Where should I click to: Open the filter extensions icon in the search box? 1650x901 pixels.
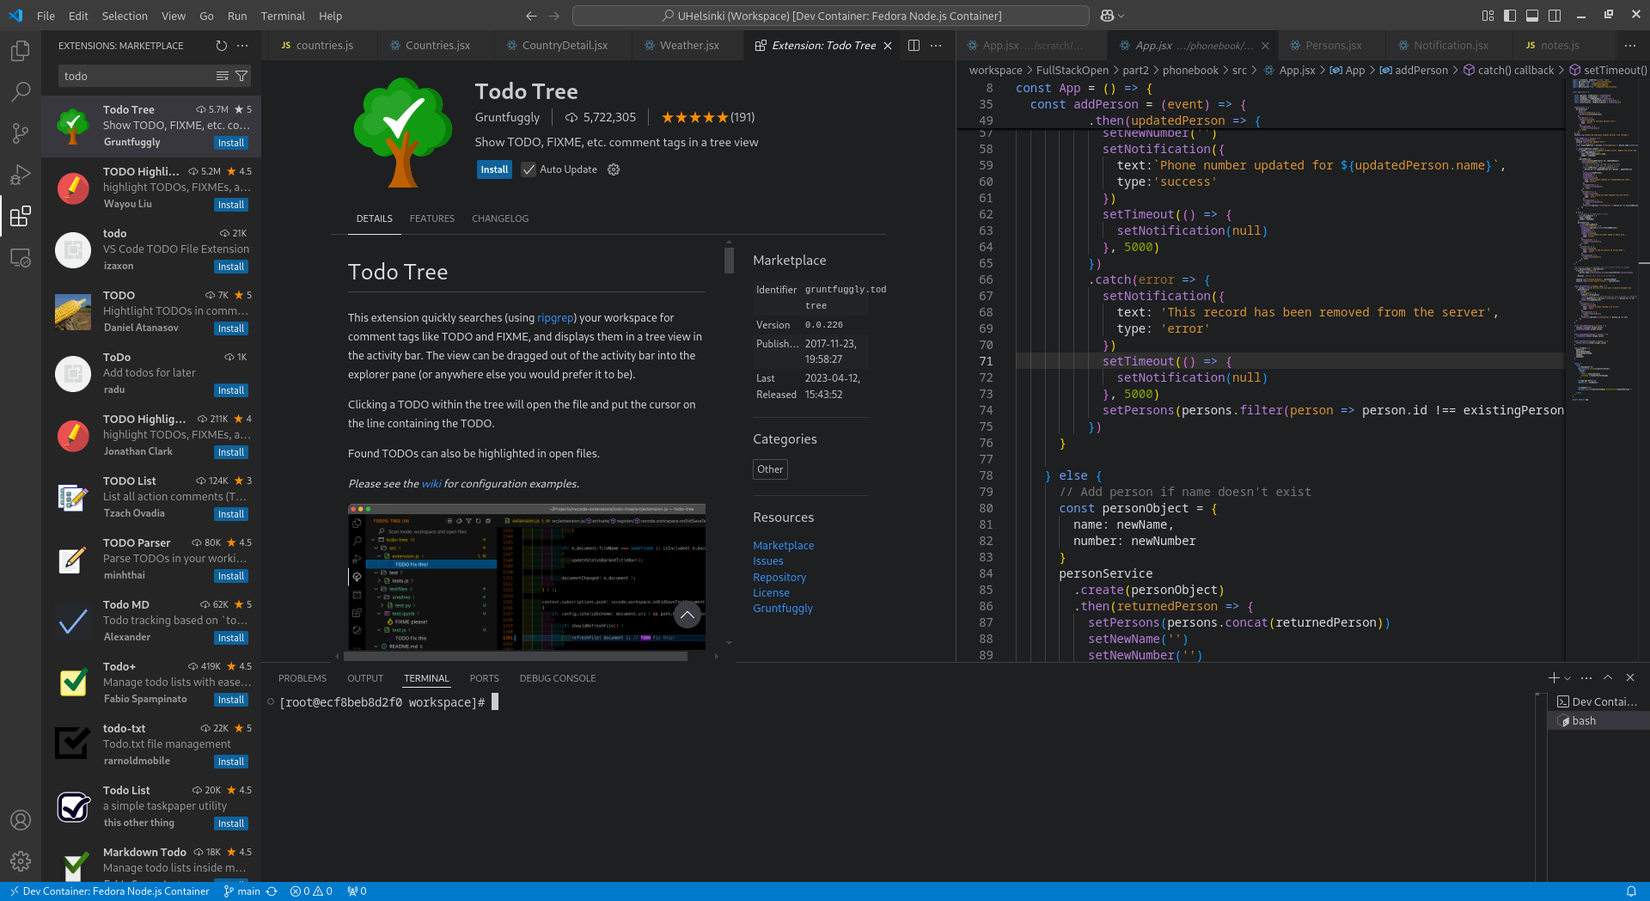coord(241,75)
